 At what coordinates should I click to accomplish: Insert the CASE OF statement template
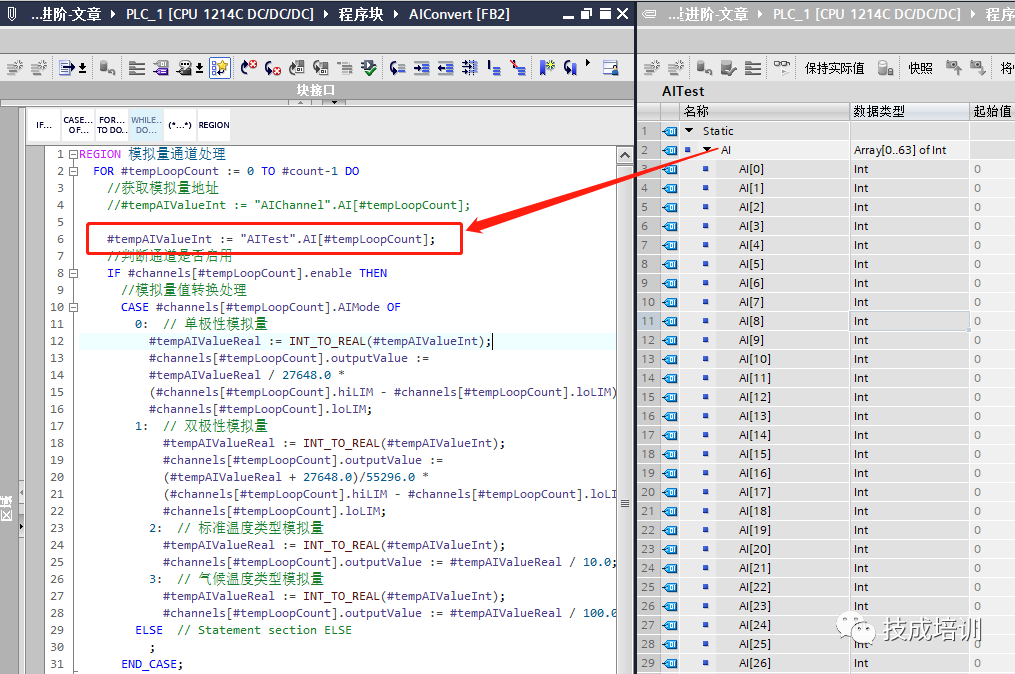click(x=78, y=125)
